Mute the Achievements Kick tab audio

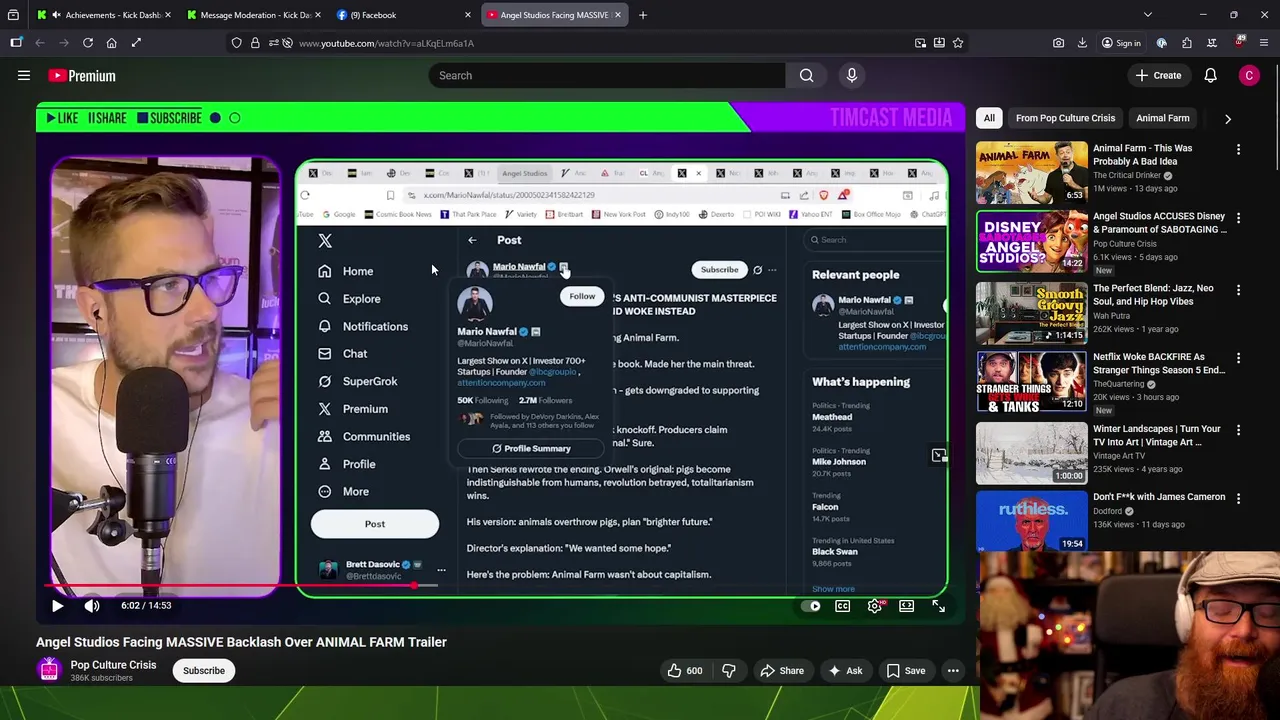point(55,15)
